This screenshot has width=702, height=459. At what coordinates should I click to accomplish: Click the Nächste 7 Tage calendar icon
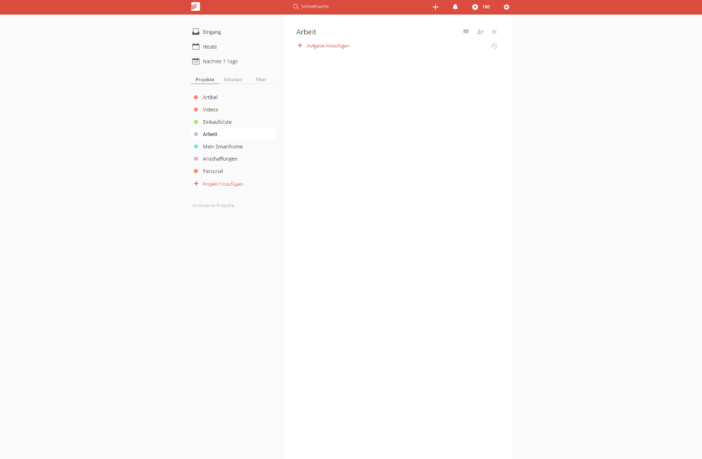coord(196,61)
